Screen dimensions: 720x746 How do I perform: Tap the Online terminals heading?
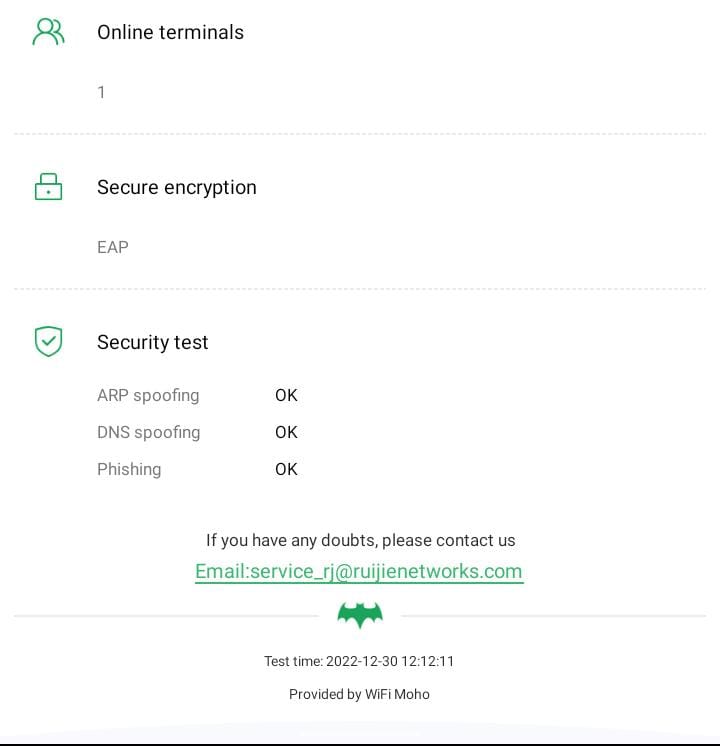point(170,32)
